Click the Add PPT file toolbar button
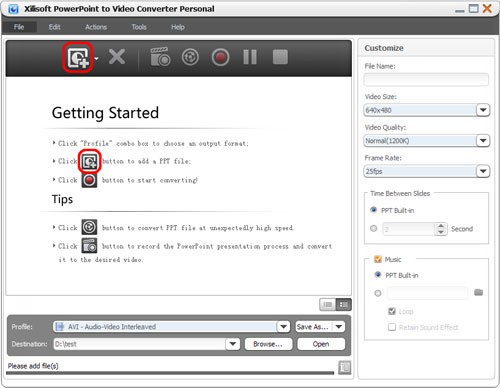This screenshot has height=388, width=500. [78, 57]
